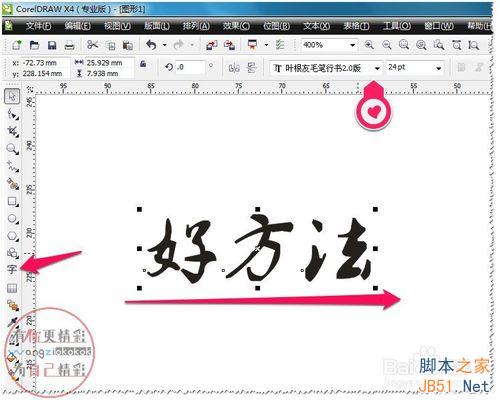Screen dimensions: 500x400
Task: Open a file with folder icon
Action: pos(34,45)
